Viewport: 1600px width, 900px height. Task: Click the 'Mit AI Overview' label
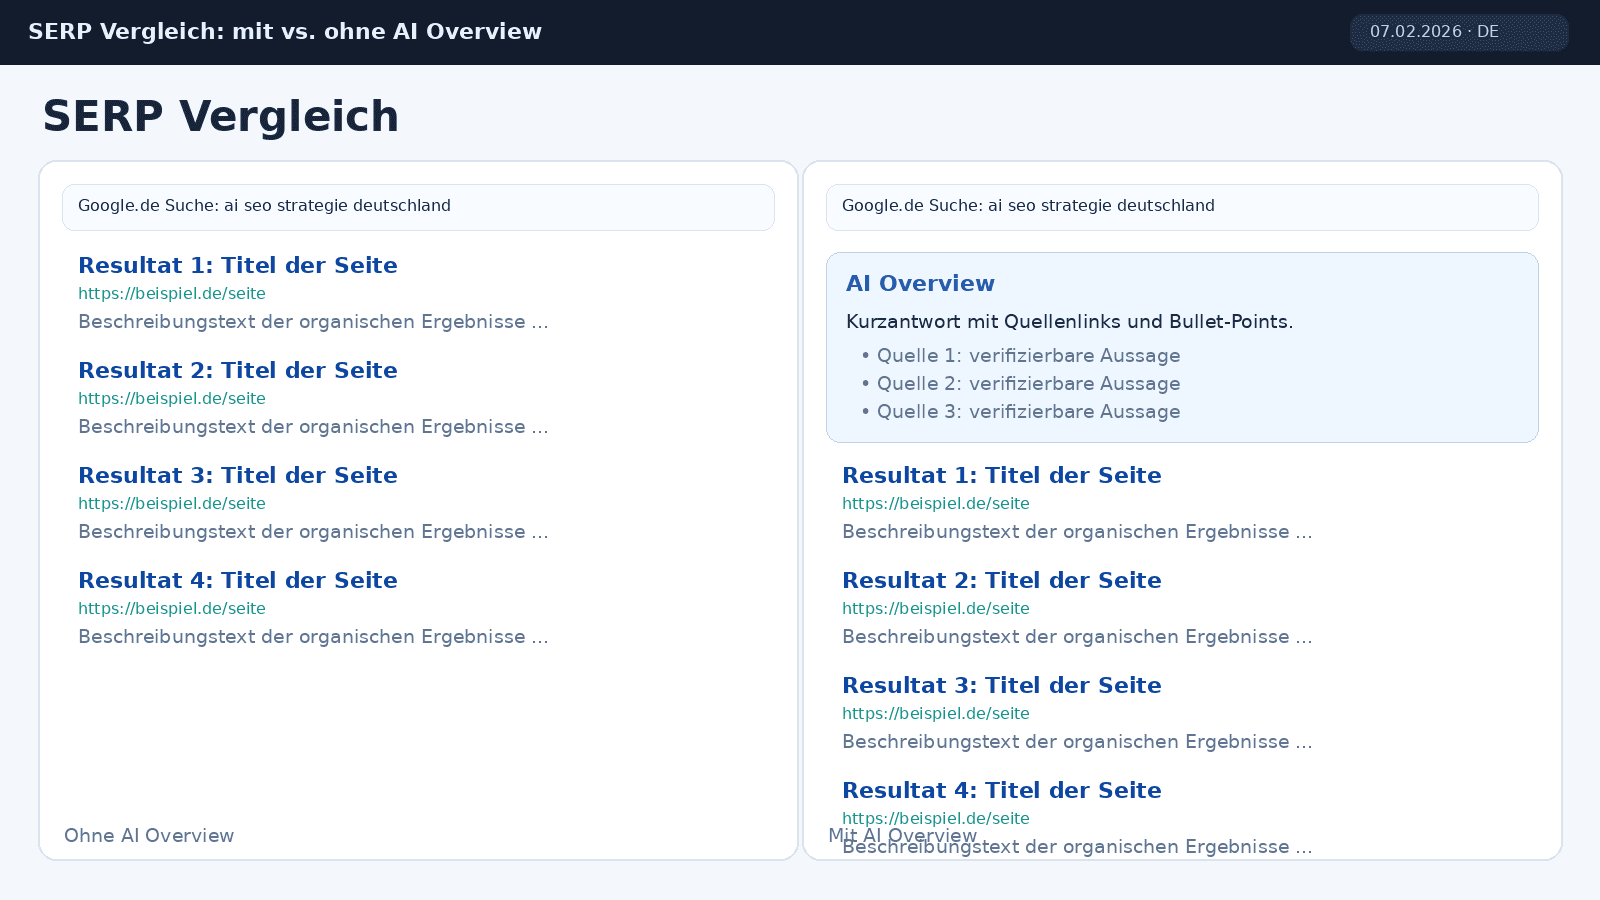[903, 835]
